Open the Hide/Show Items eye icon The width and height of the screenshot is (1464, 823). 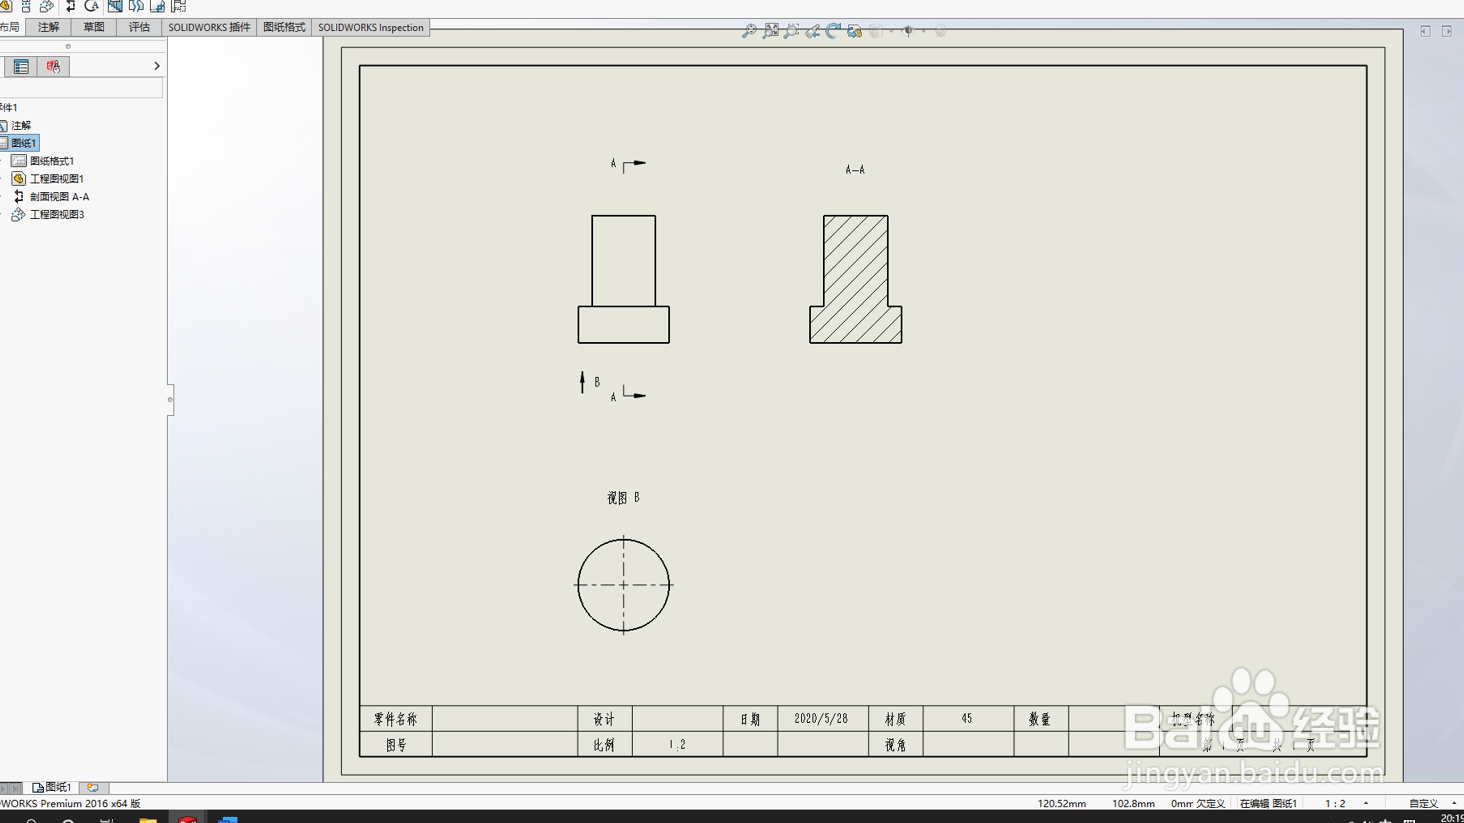[908, 31]
